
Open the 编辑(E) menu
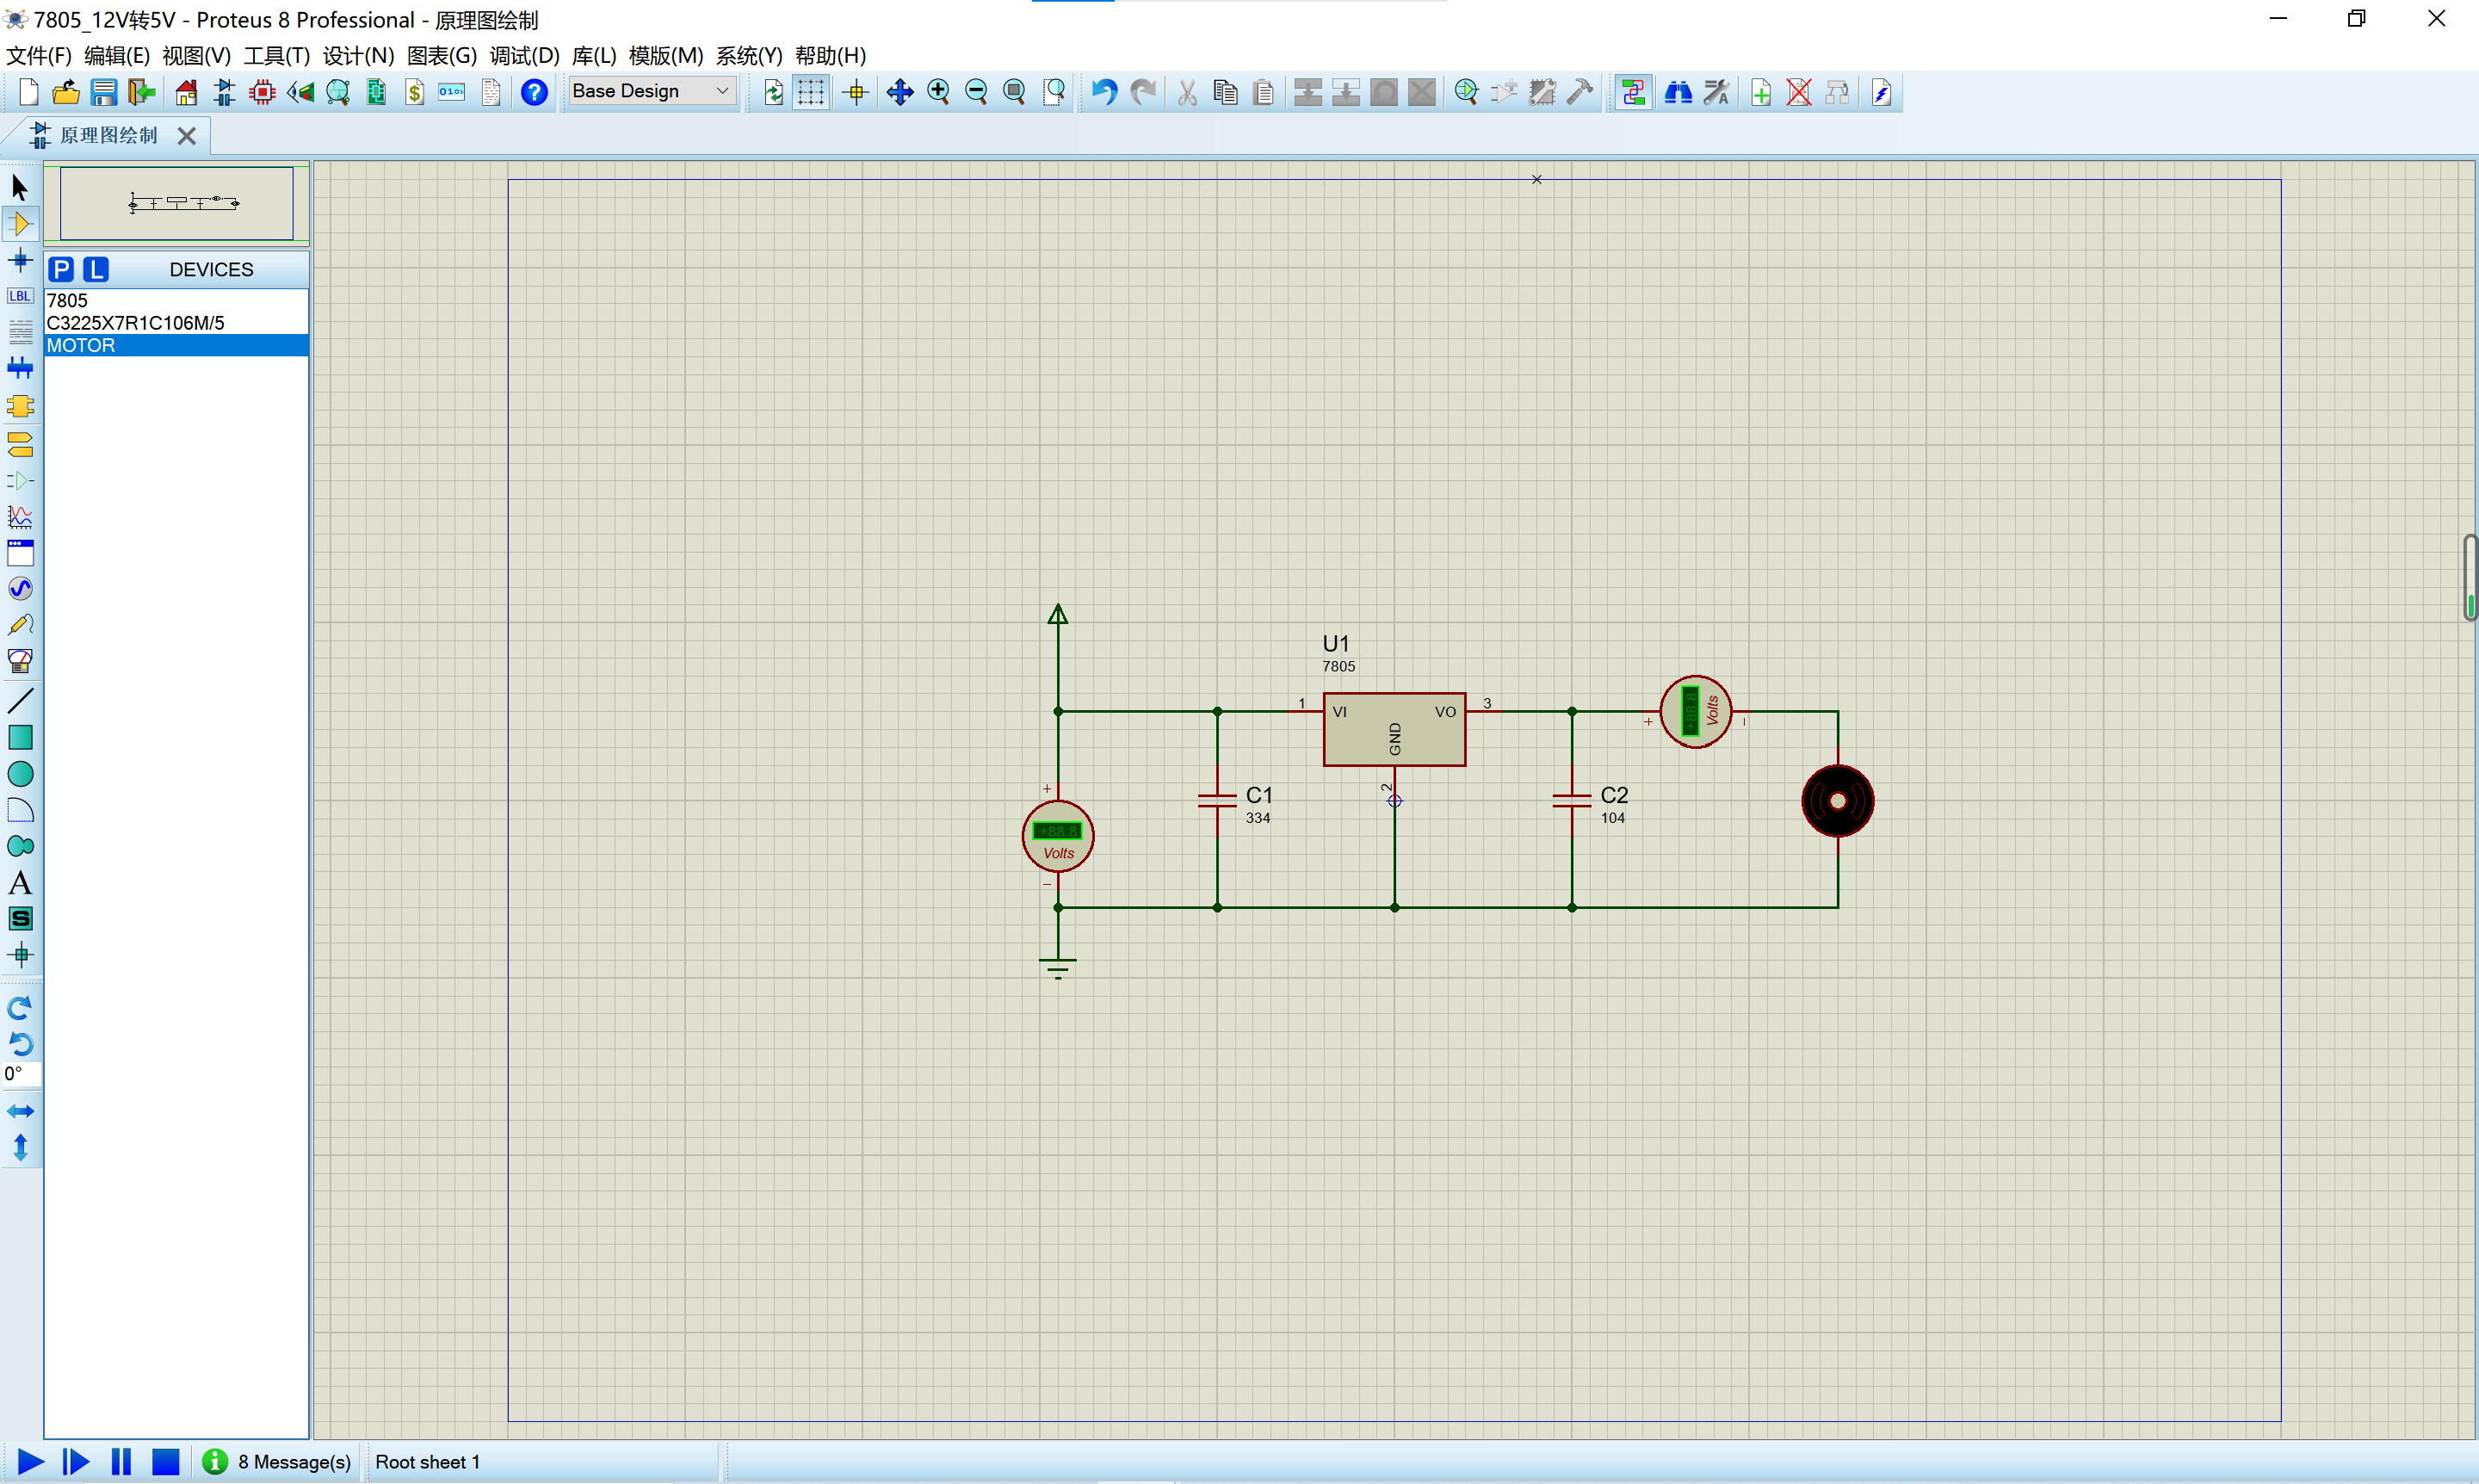(x=117, y=55)
